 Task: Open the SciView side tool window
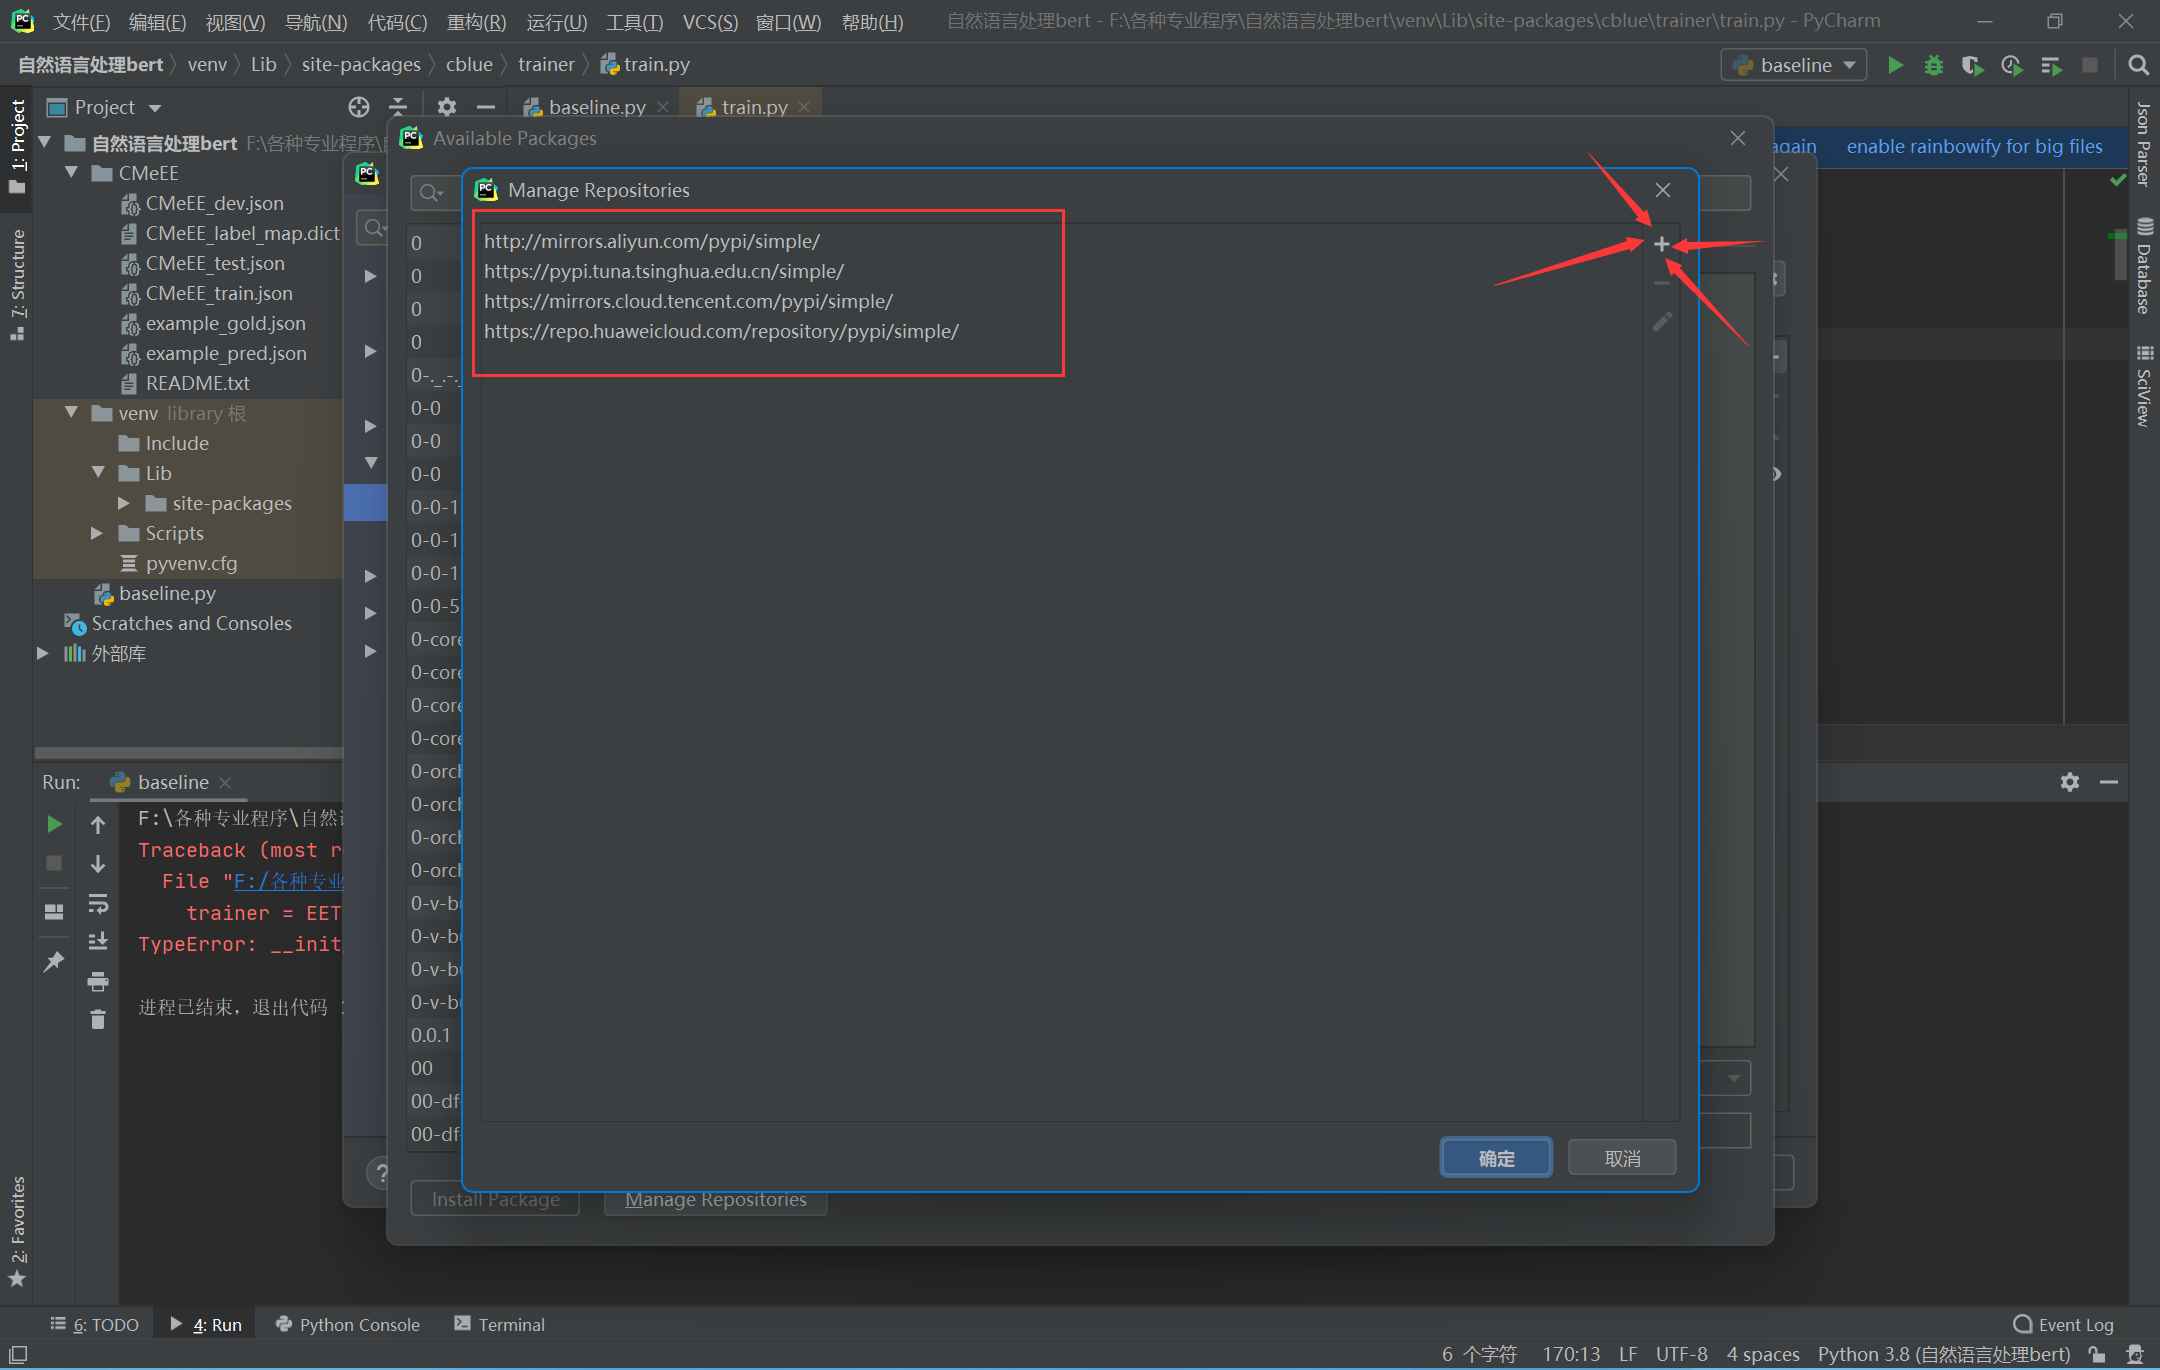click(x=2144, y=386)
